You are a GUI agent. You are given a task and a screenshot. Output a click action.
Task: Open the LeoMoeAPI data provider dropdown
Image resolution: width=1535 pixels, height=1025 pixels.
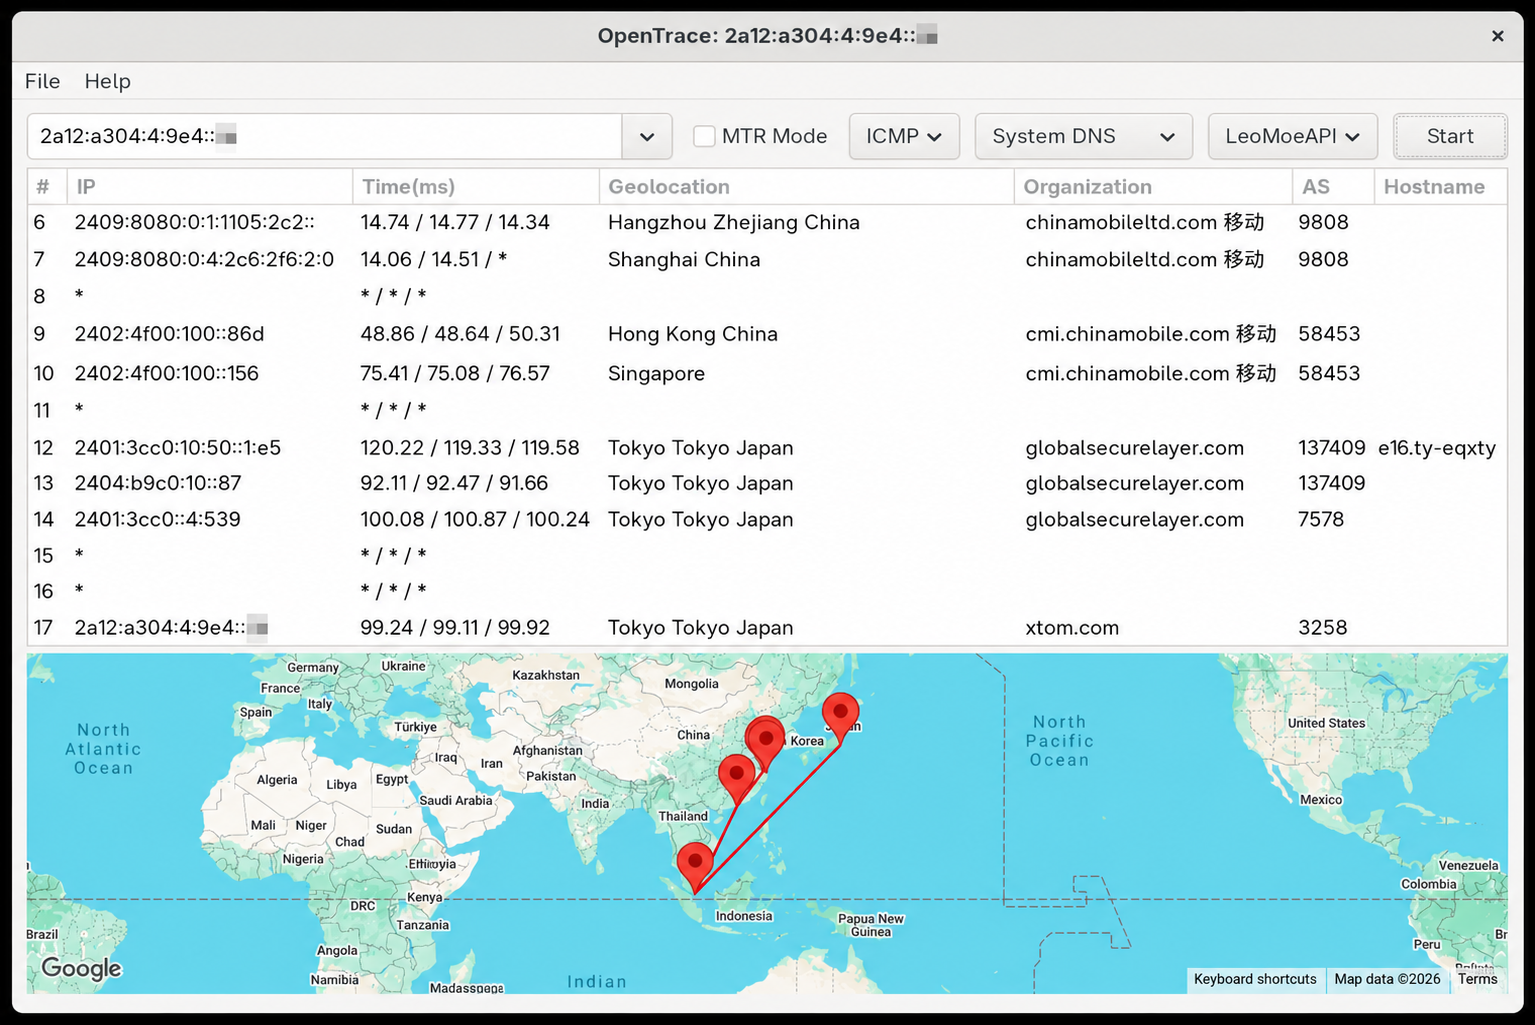coord(1292,136)
